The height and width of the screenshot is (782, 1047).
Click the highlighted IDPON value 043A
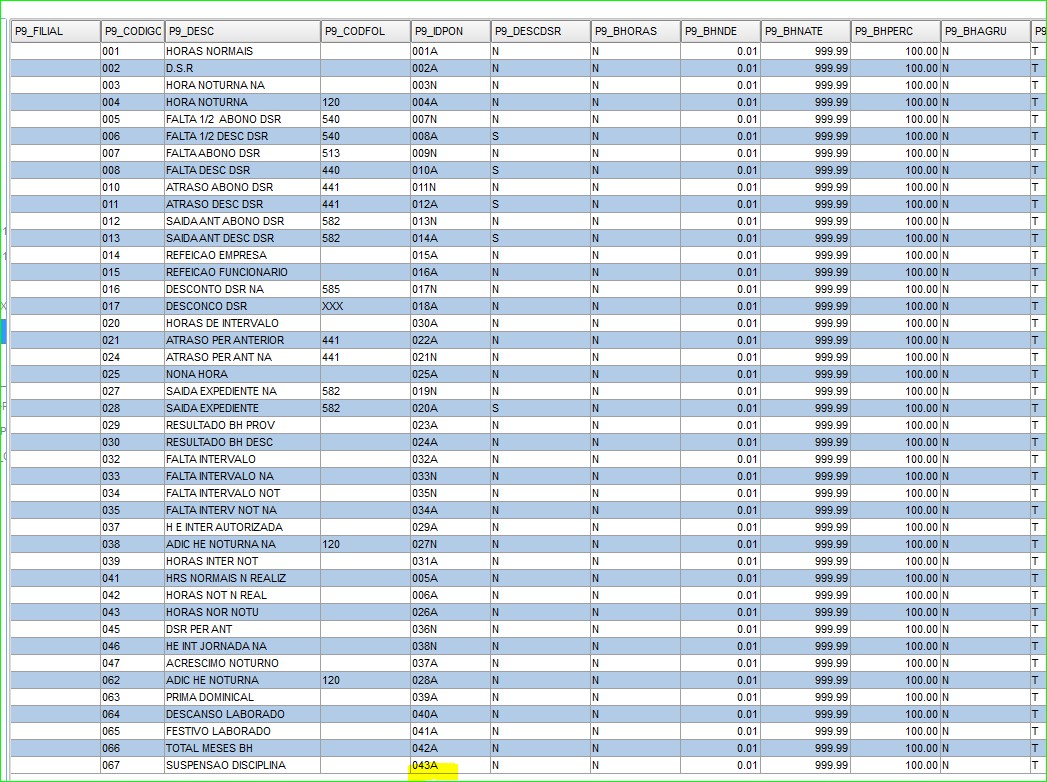coord(450,766)
